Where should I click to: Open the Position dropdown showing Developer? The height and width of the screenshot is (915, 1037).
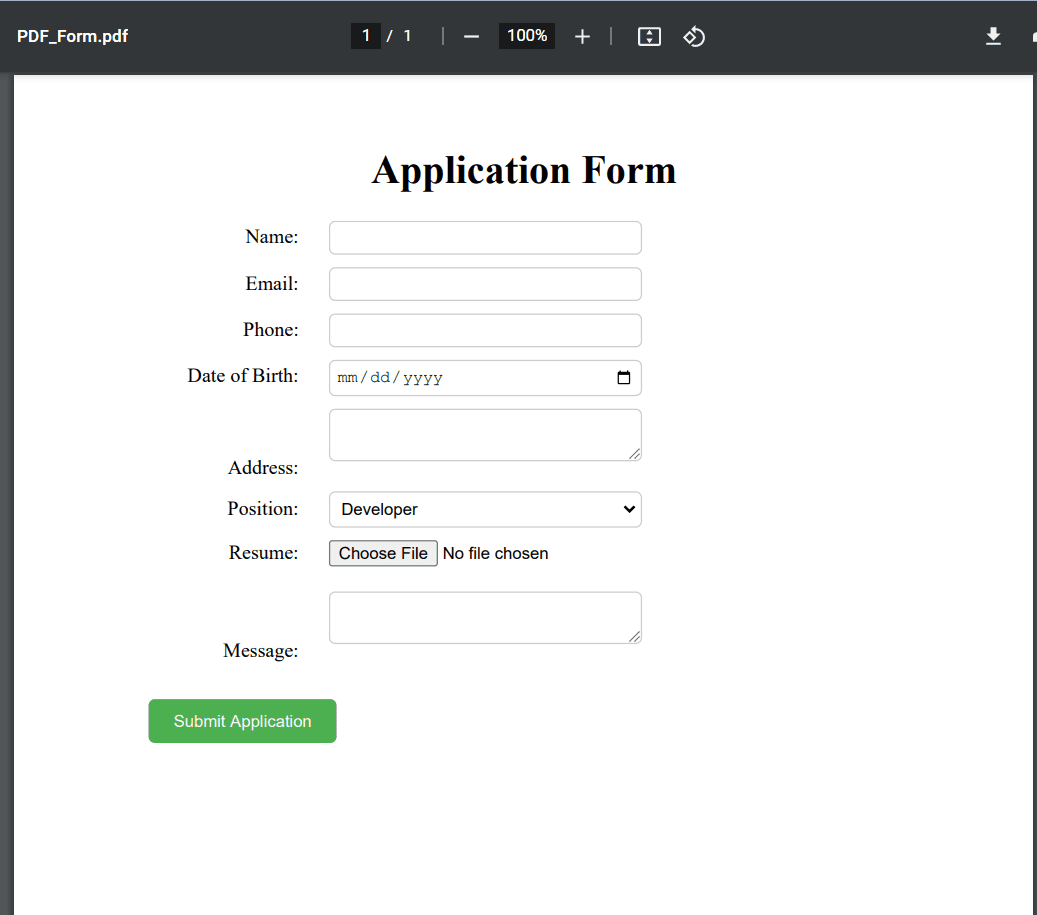[x=485, y=509]
